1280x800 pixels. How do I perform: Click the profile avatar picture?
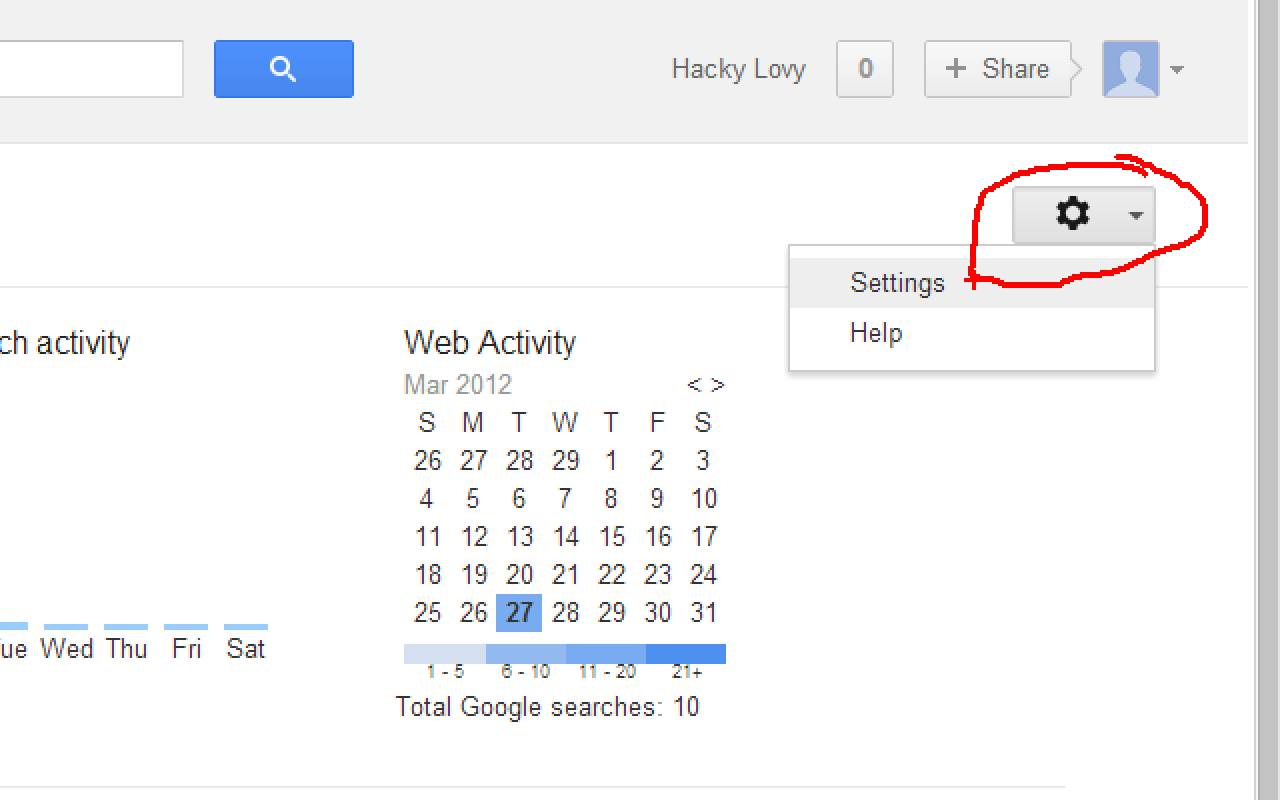tap(1130, 69)
